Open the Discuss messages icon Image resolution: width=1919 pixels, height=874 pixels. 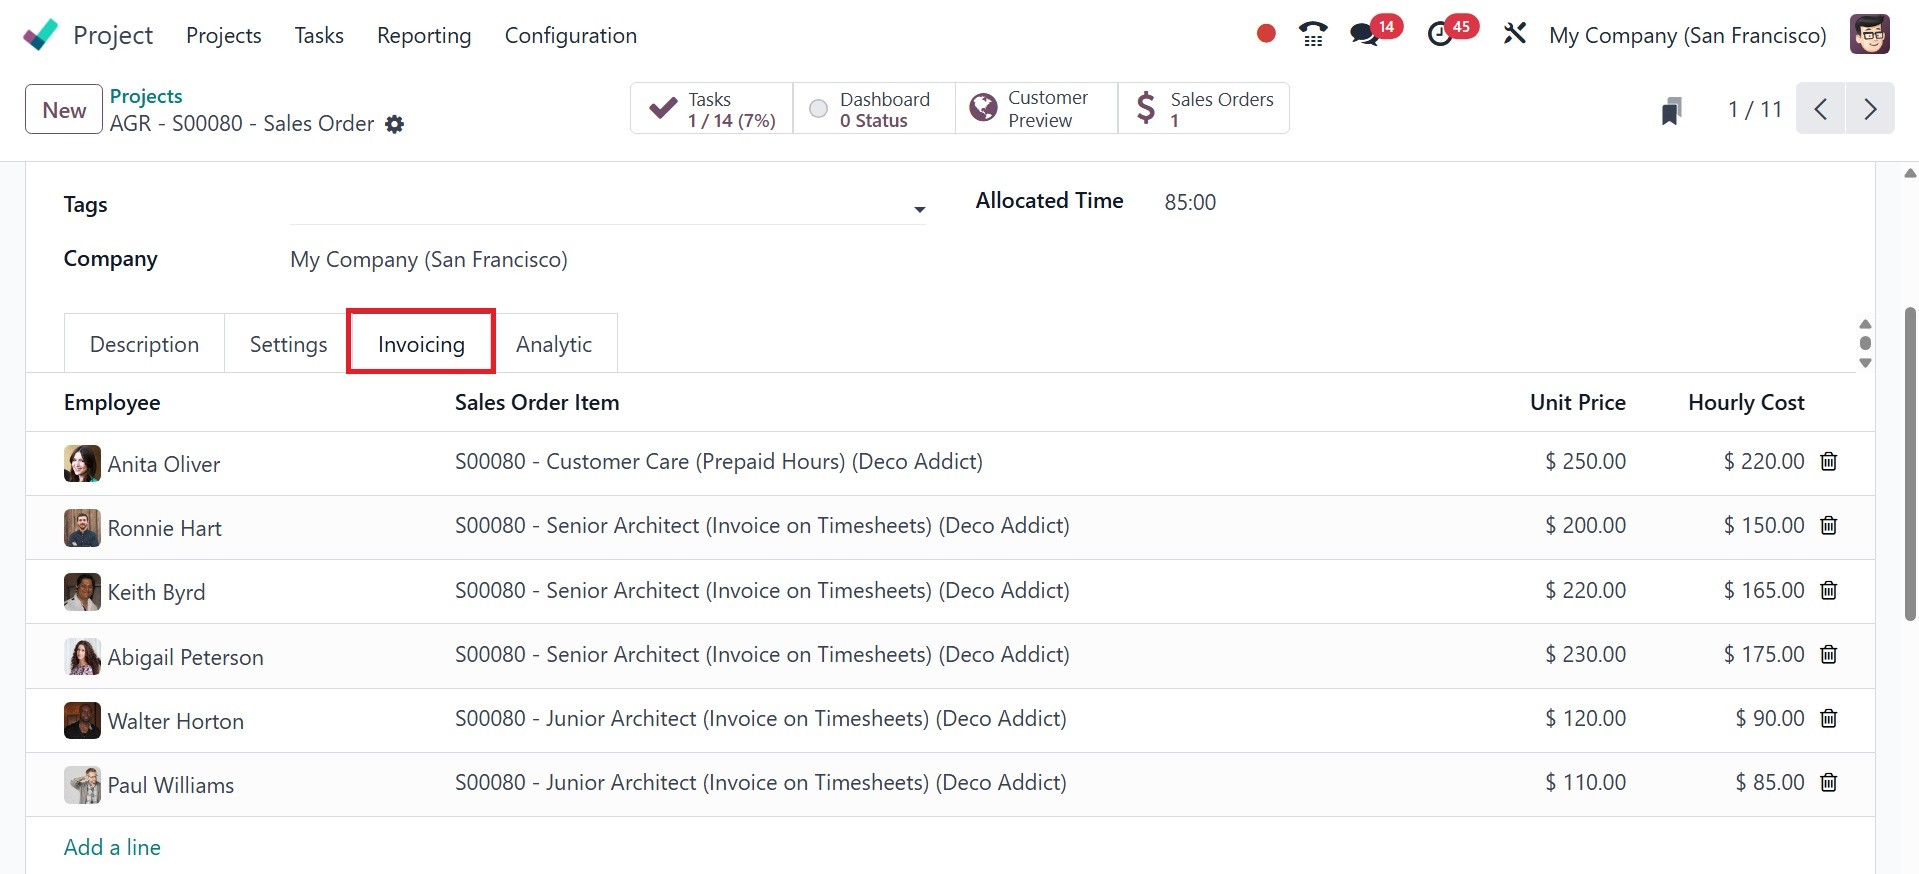point(1364,35)
